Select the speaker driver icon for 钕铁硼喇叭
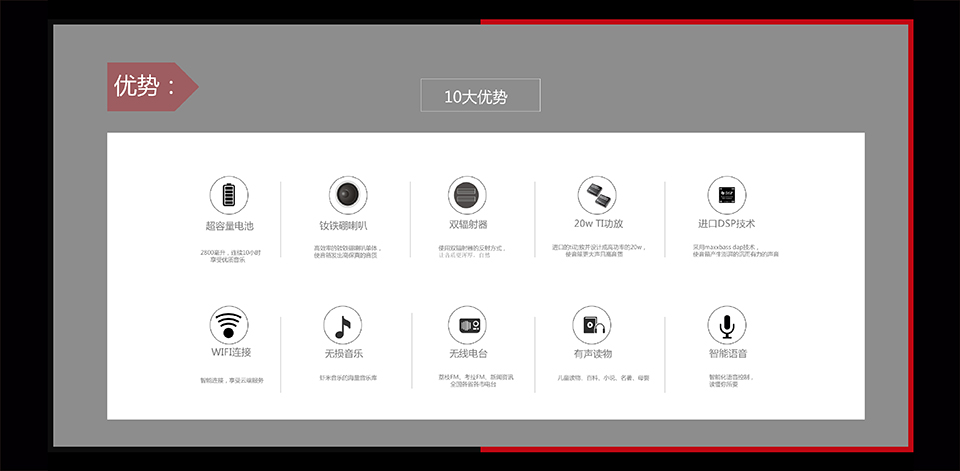 click(348, 195)
